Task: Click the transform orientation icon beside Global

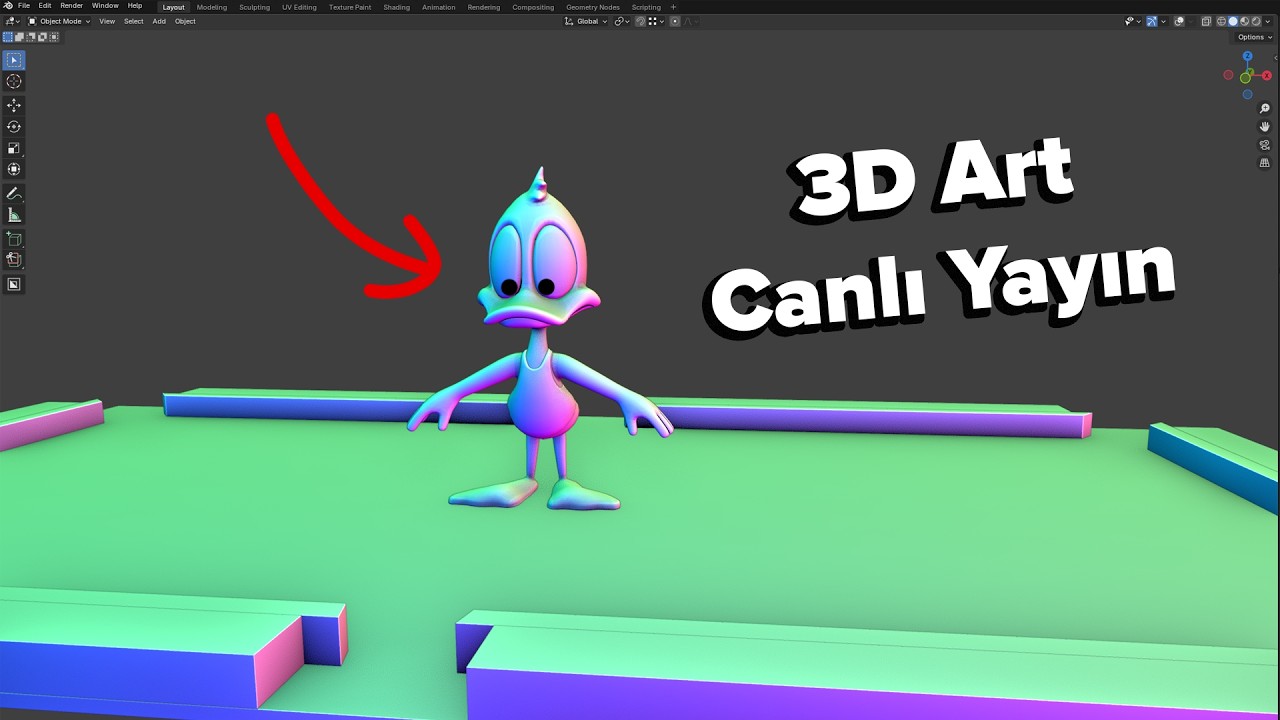Action: click(569, 21)
